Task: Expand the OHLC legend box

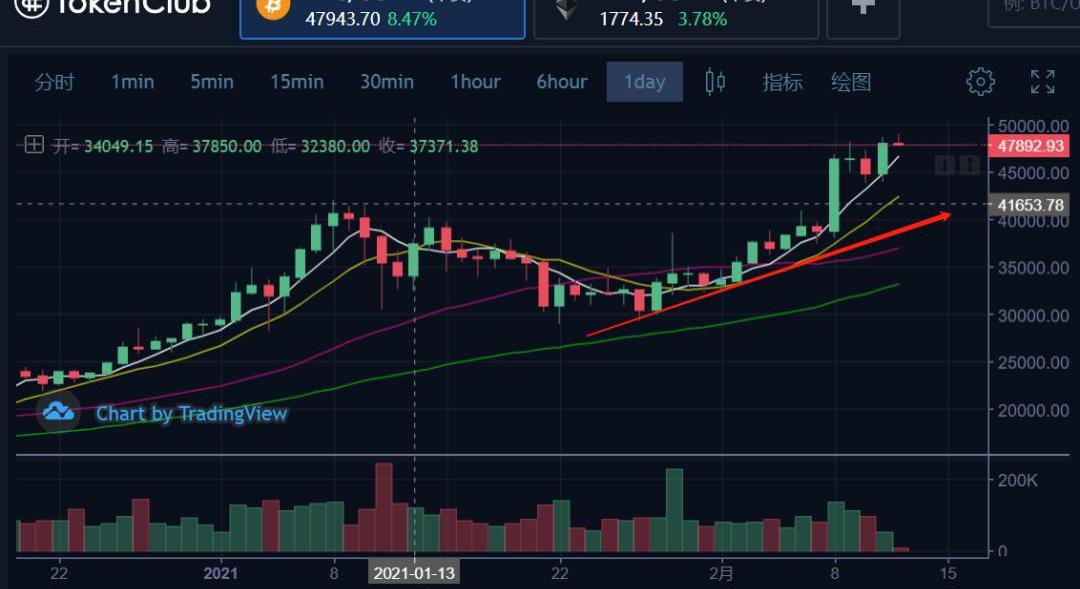Action: (34, 145)
